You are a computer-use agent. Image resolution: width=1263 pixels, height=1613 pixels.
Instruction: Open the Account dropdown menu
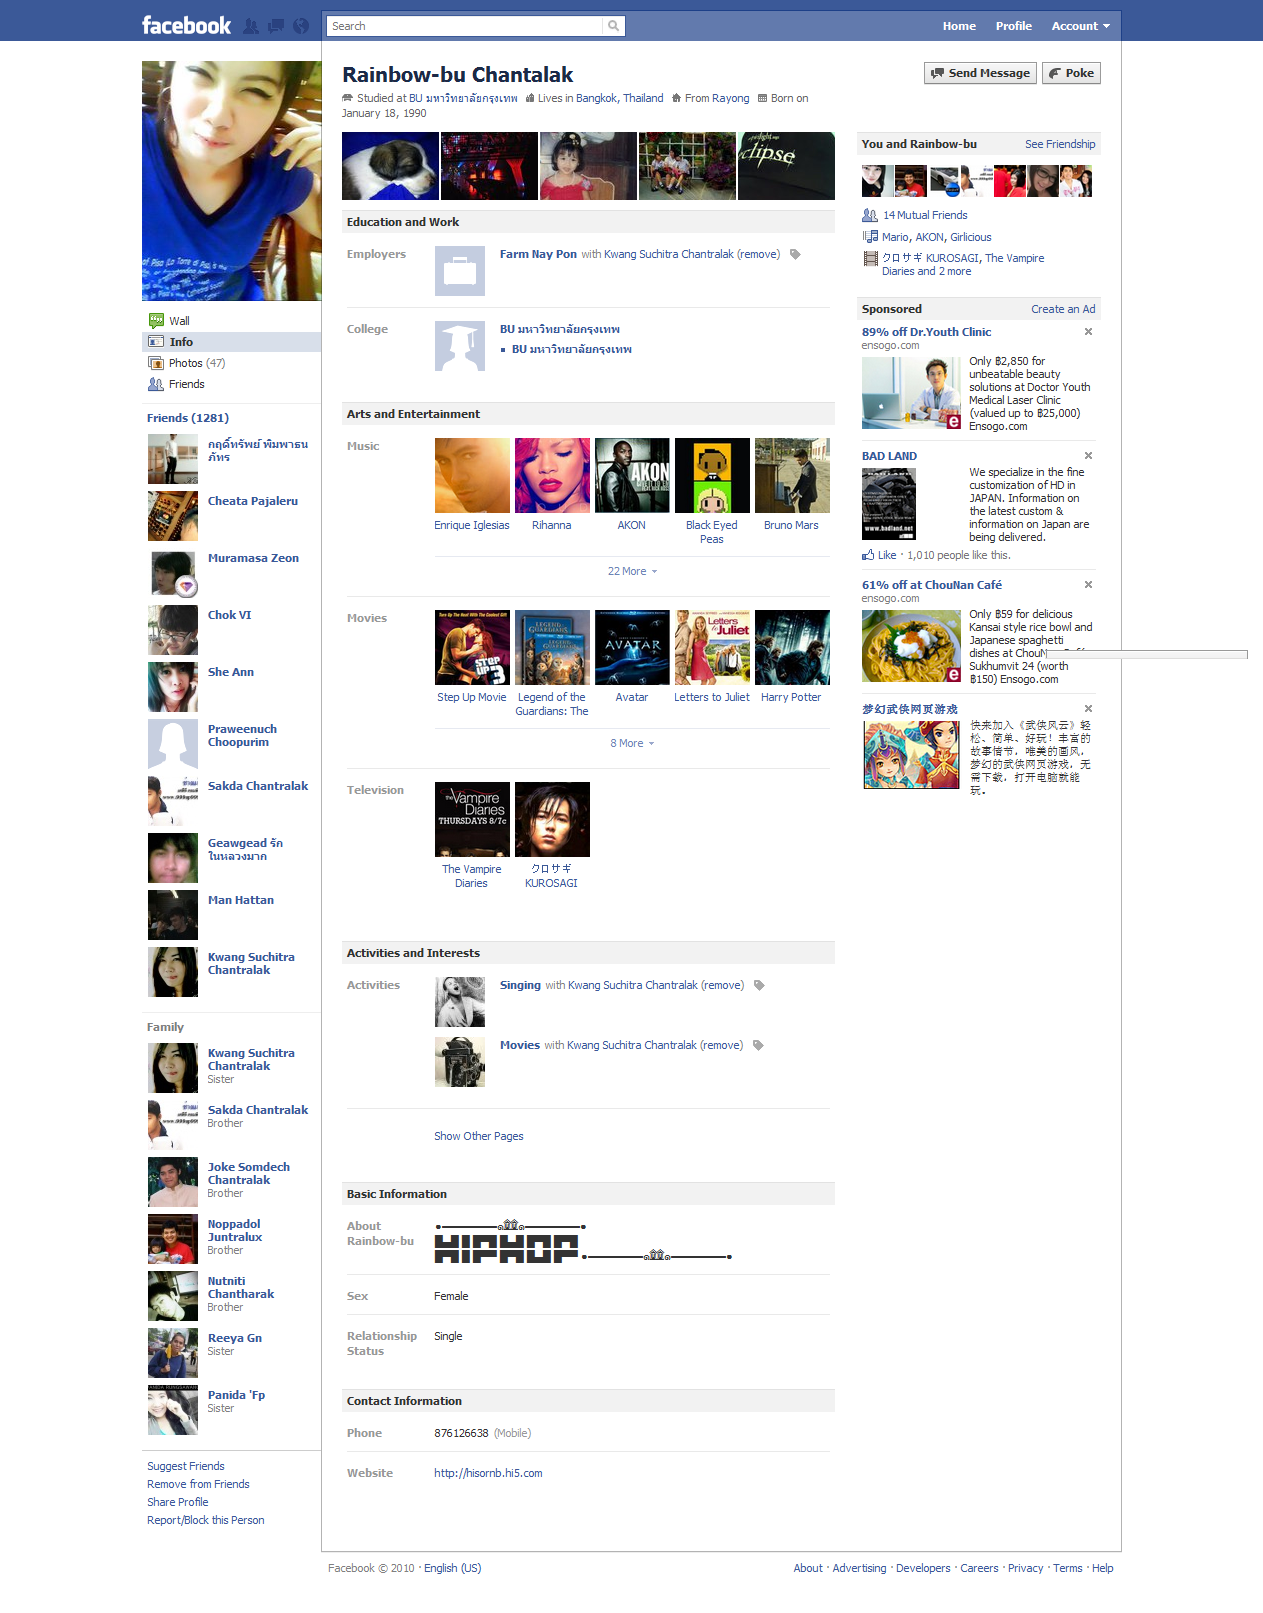pyautogui.click(x=1080, y=26)
